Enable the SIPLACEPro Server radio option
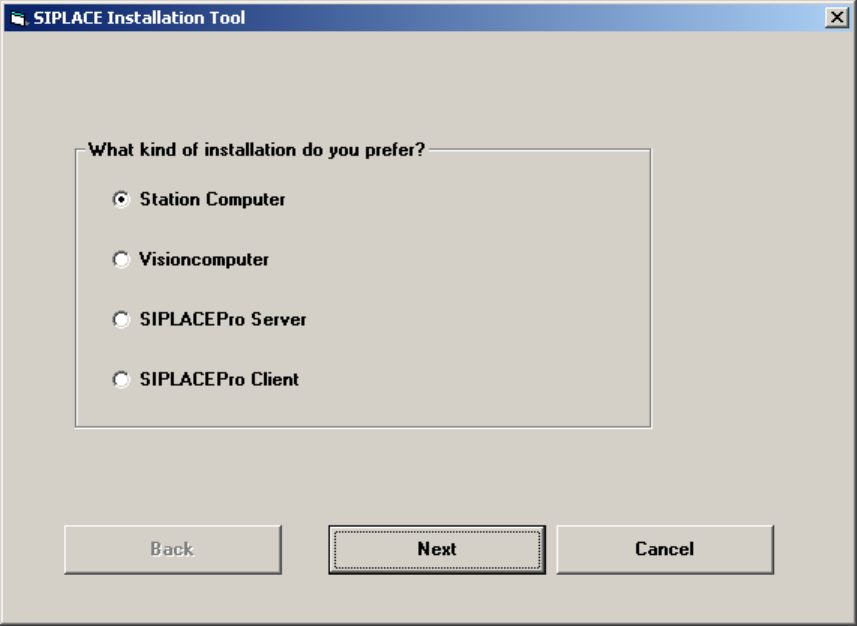857x626 pixels. pyautogui.click(x=121, y=320)
